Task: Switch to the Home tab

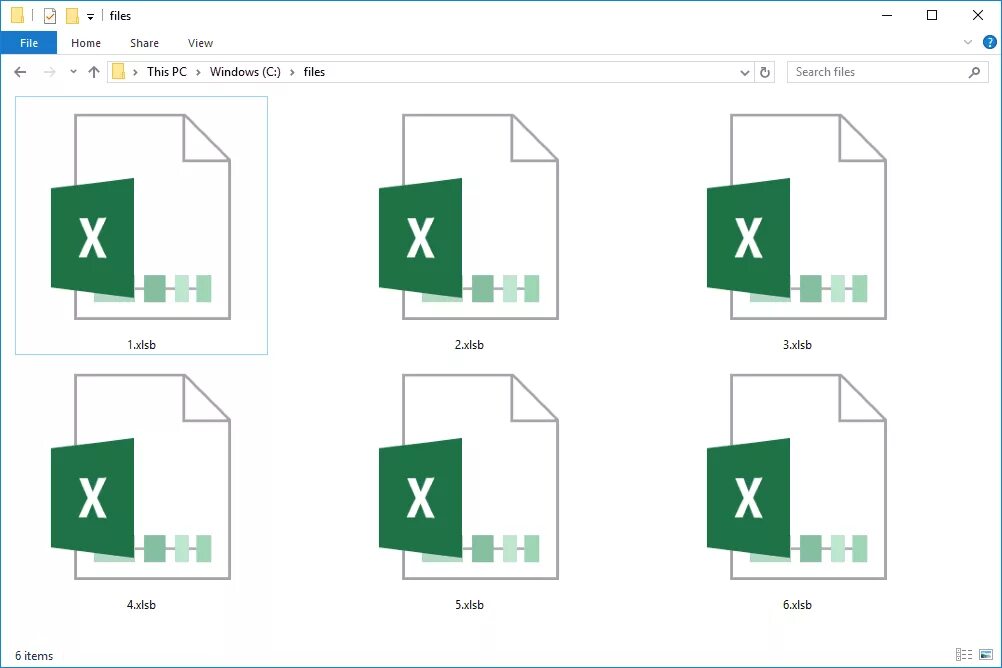Action: (x=86, y=42)
